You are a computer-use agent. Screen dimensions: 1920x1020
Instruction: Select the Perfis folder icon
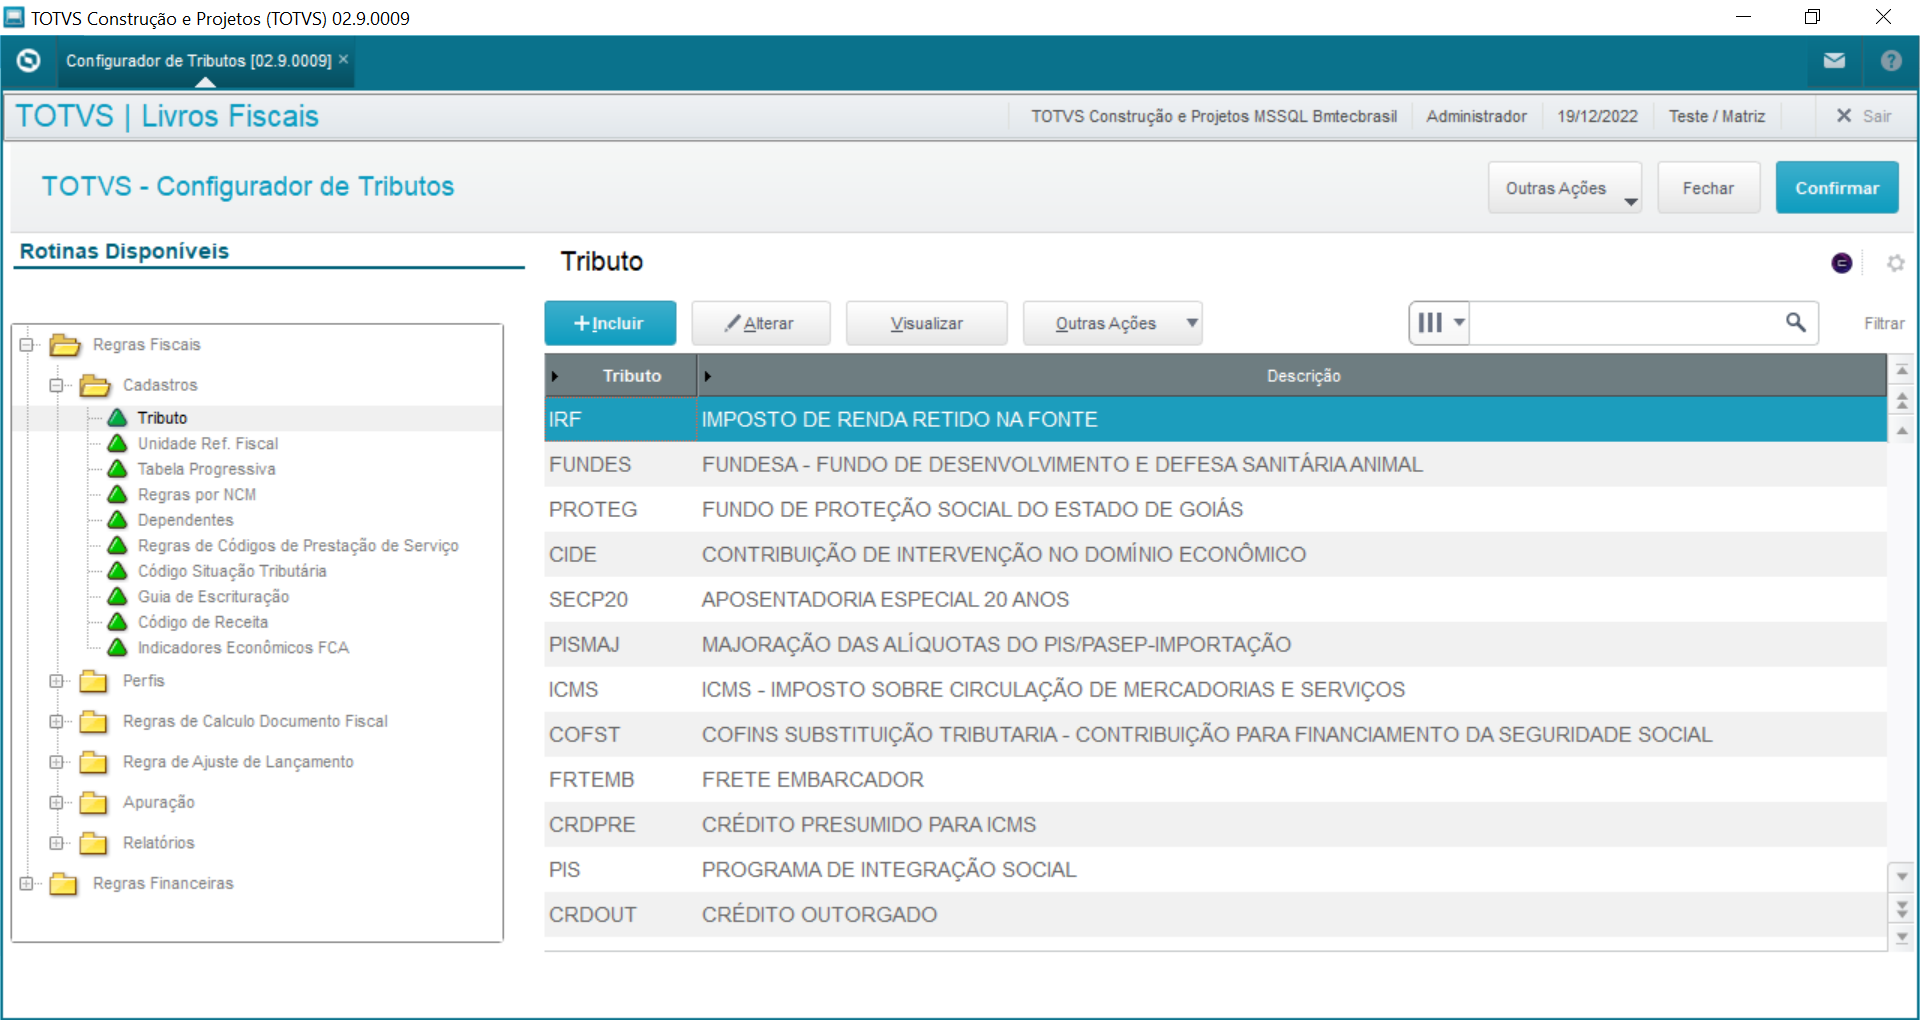click(x=93, y=681)
